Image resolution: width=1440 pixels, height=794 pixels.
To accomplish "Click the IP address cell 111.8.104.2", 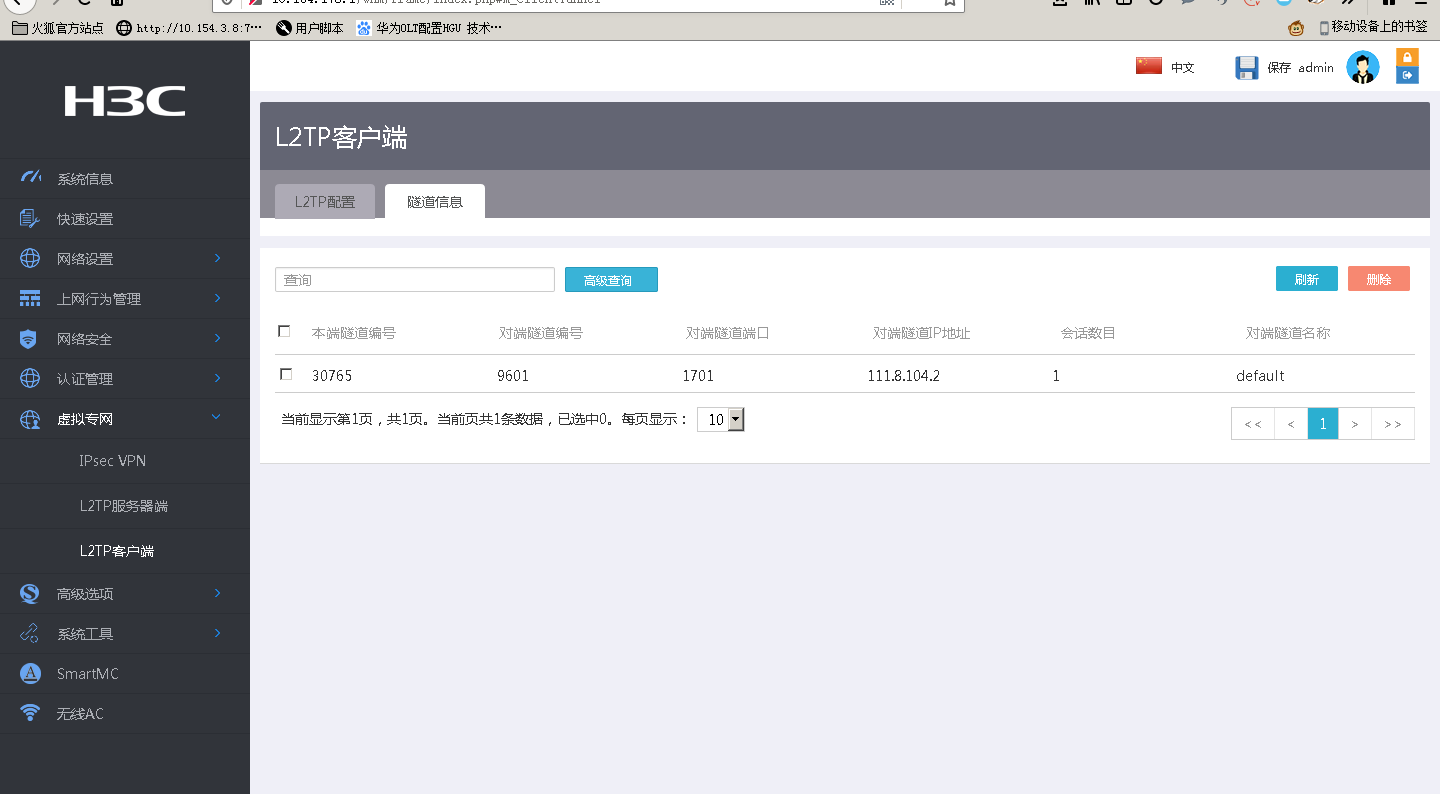I will point(904,376).
